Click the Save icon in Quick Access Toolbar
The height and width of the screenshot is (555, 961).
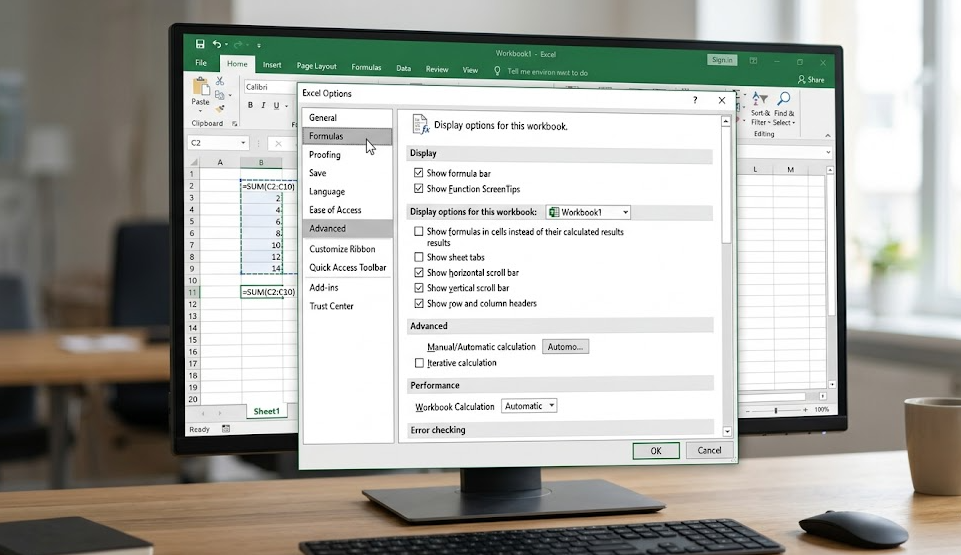tap(200, 43)
